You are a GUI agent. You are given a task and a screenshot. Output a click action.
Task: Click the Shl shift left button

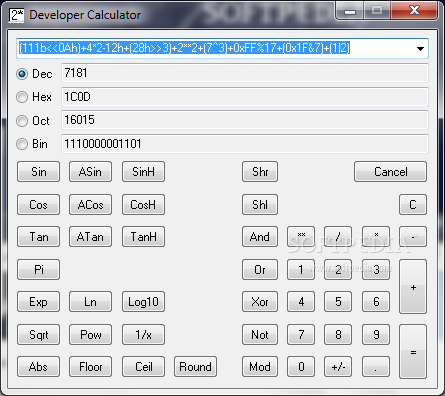260,205
